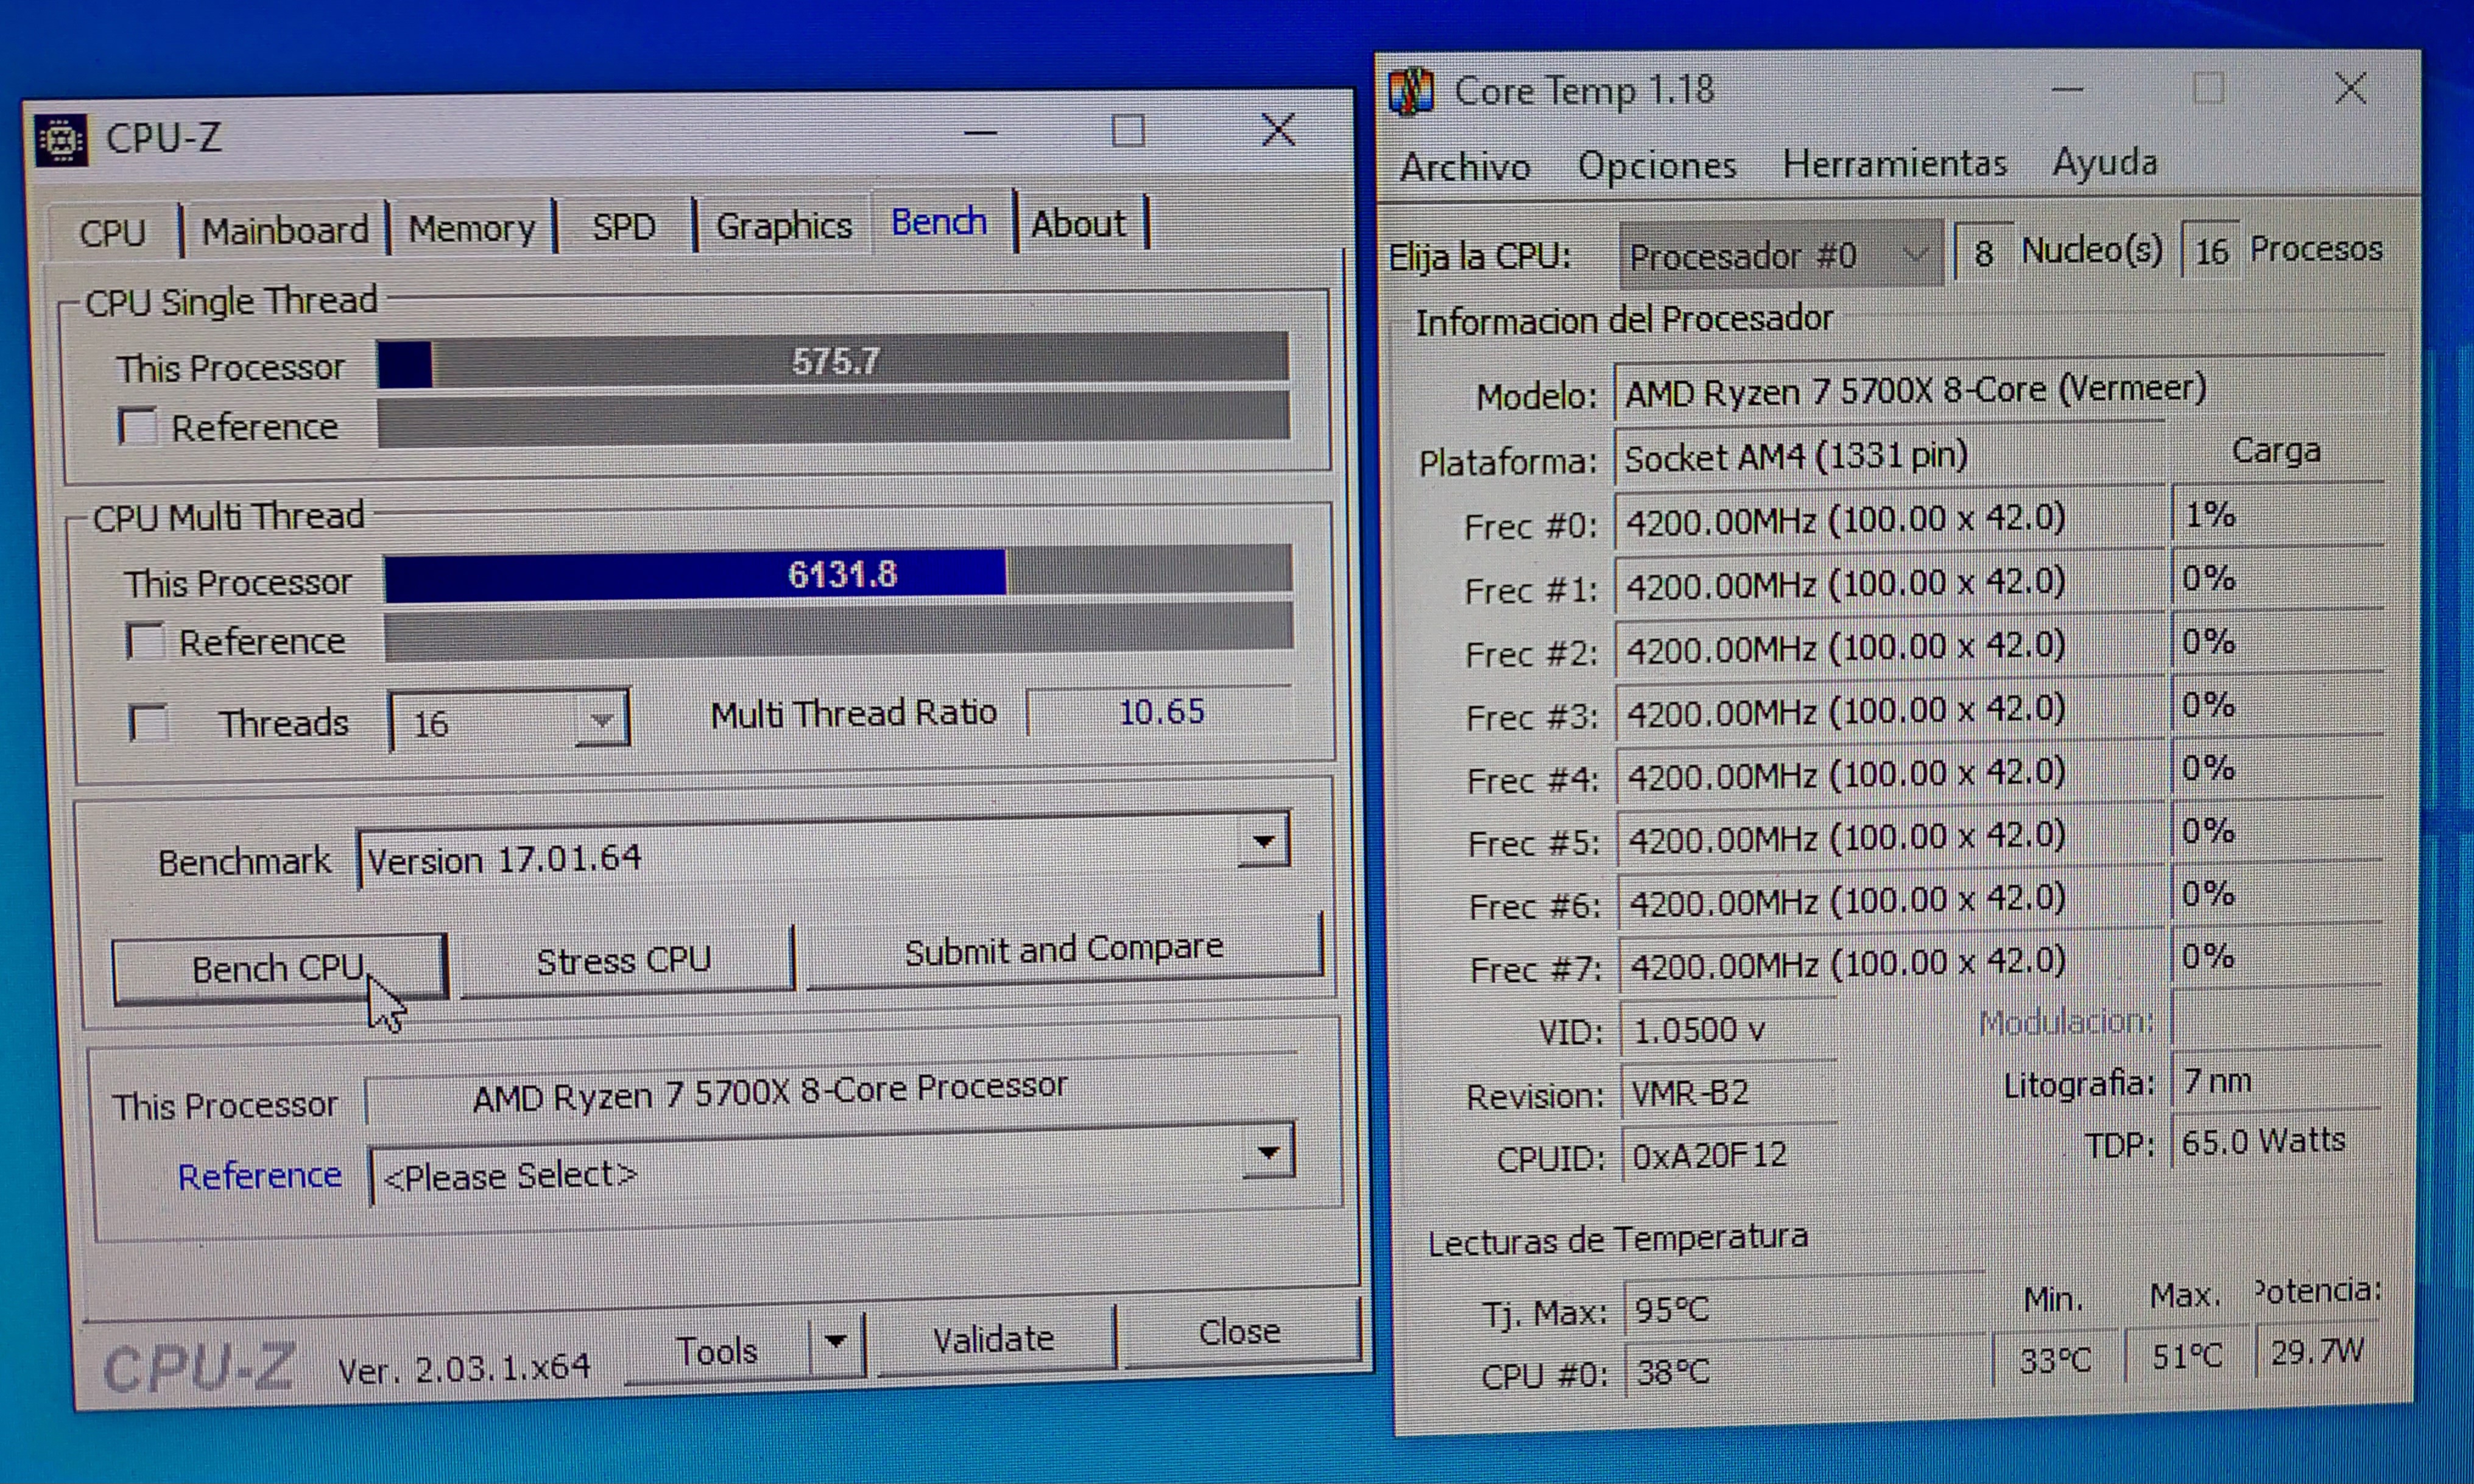
Task: Click the TDP 65.0 Watts value
Action: [2276, 1140]
